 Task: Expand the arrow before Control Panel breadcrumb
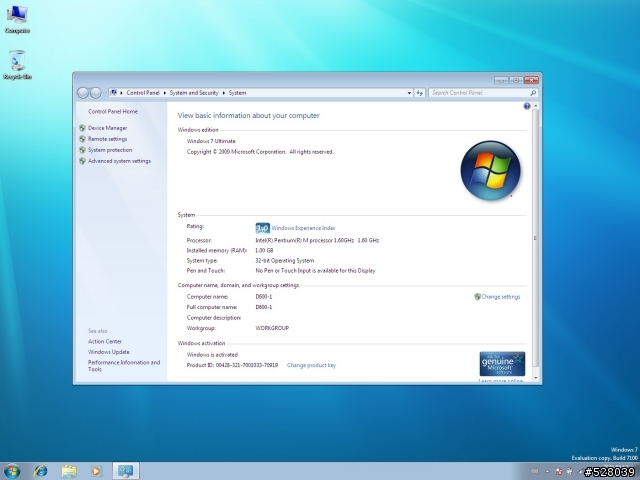121,93
